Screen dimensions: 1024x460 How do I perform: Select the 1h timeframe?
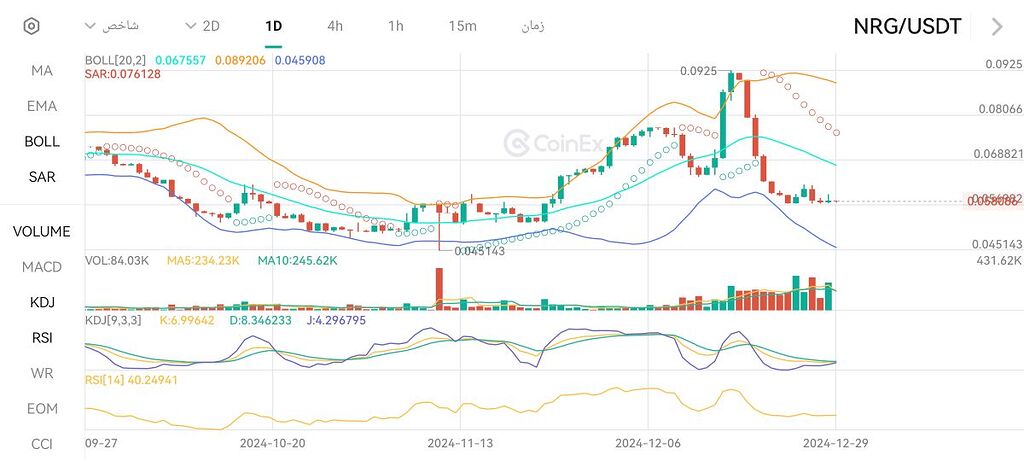coord(396,25)
